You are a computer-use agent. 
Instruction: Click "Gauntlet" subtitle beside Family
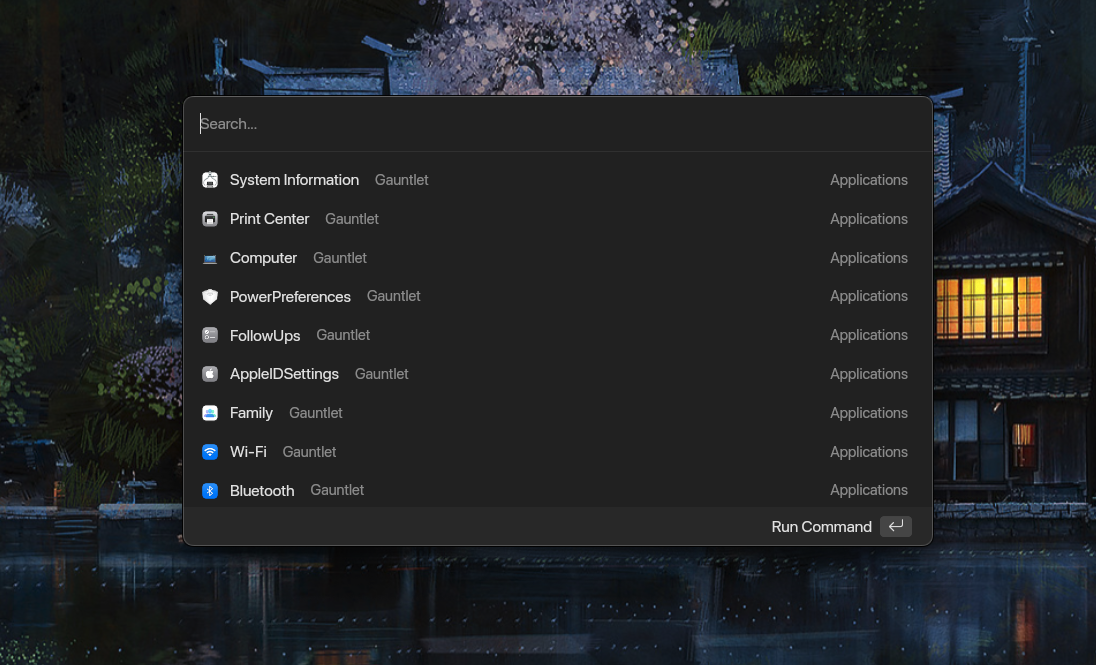point(316,413)
